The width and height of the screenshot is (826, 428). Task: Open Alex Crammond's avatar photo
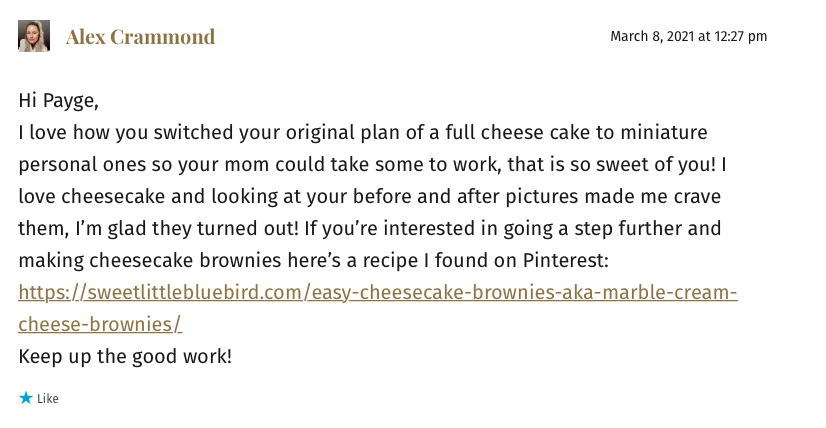(x=34, y=36)
